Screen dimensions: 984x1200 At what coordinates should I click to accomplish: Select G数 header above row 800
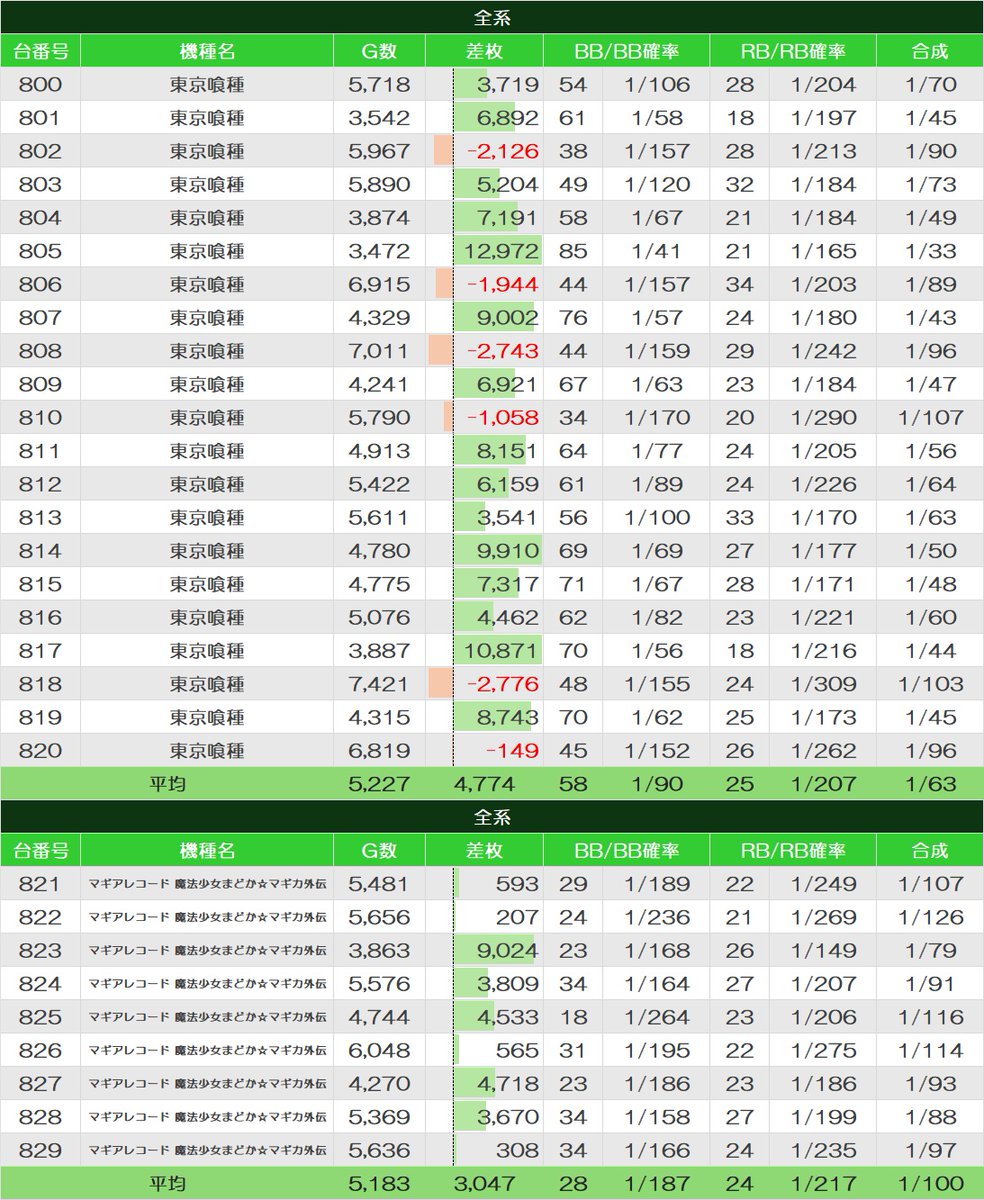[379, 51]
